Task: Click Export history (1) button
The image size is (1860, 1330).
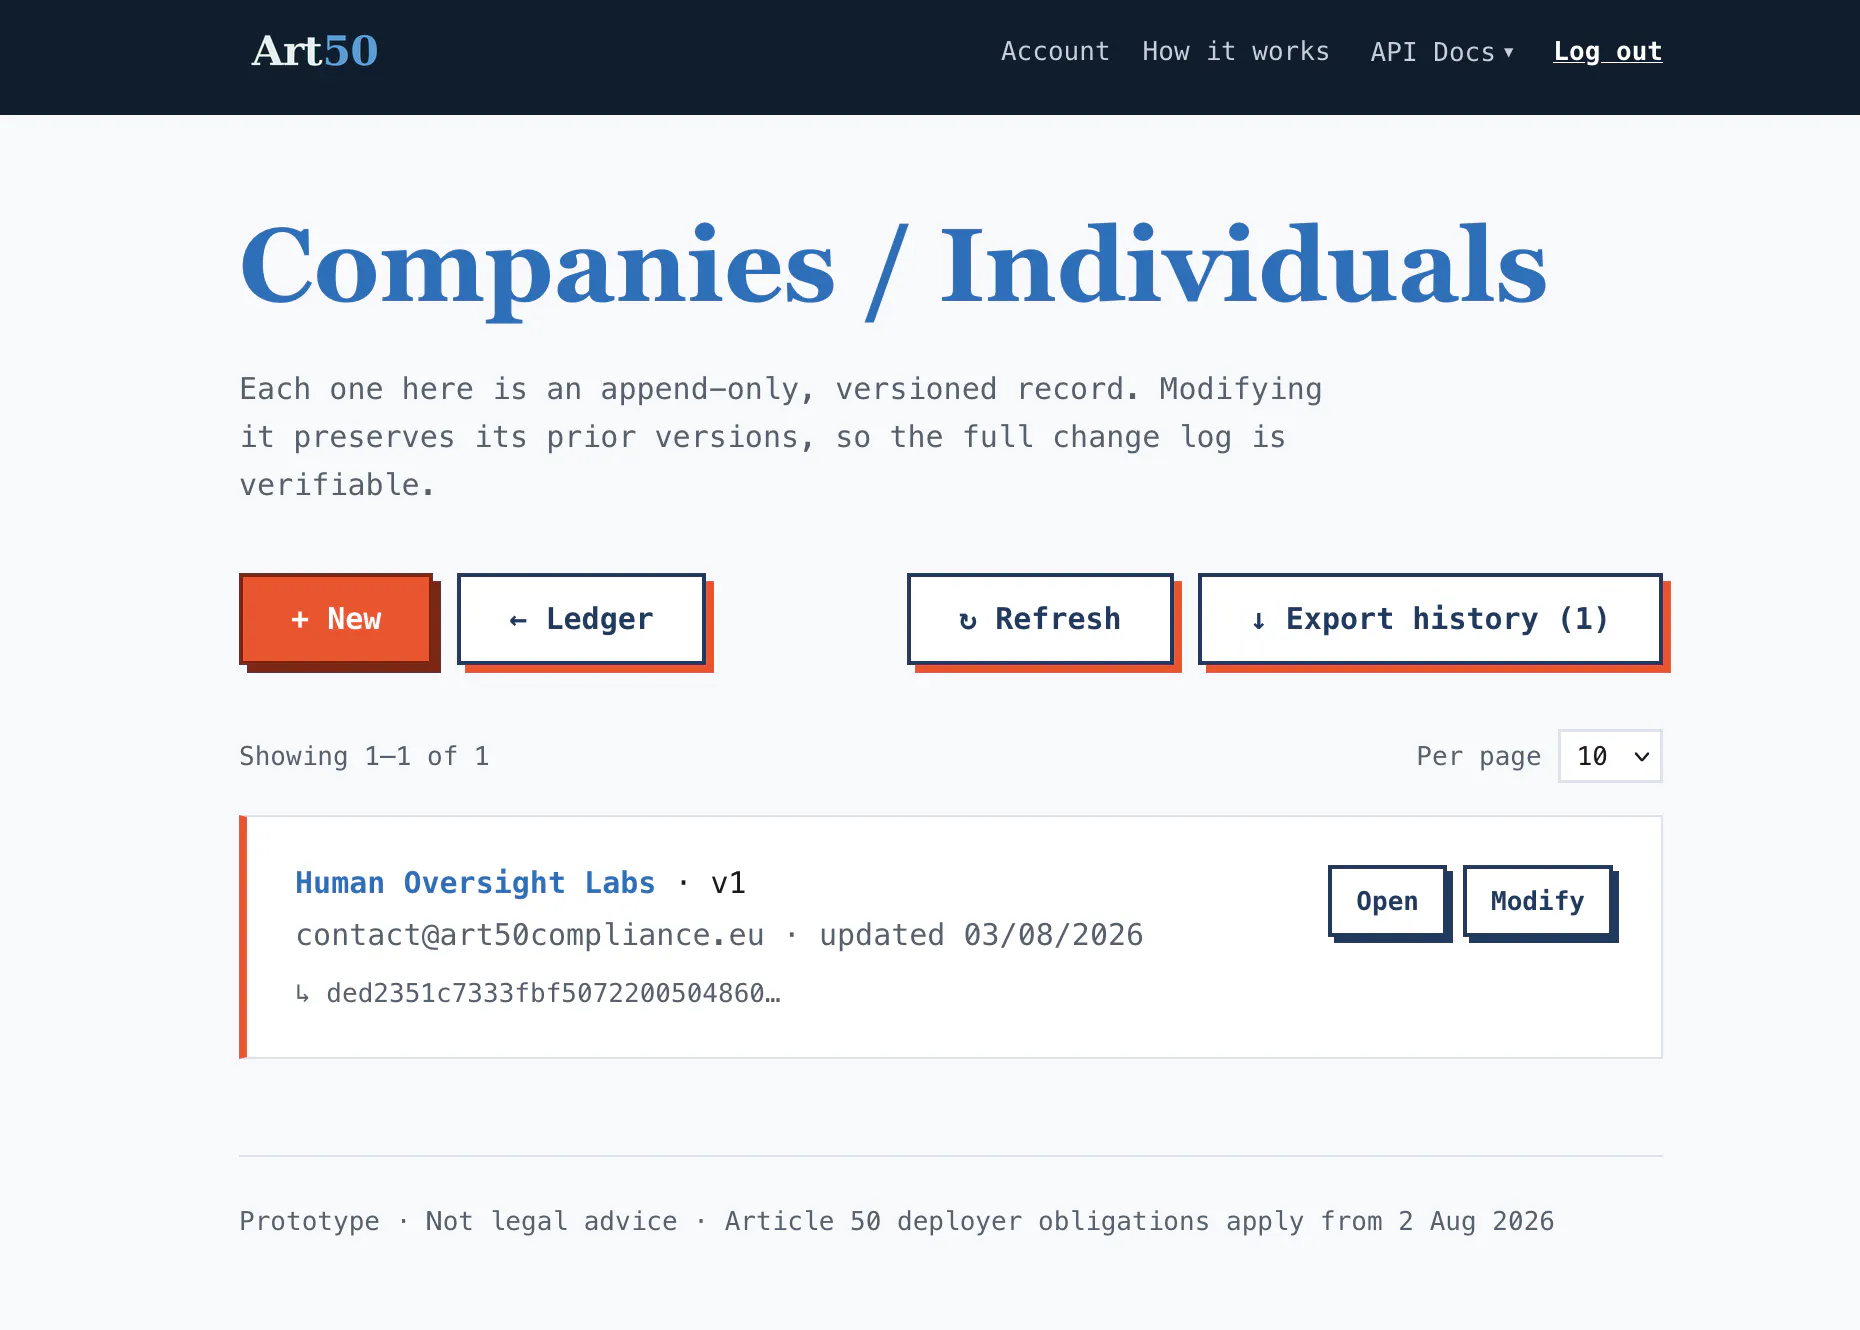Action: click(1430, 619)
